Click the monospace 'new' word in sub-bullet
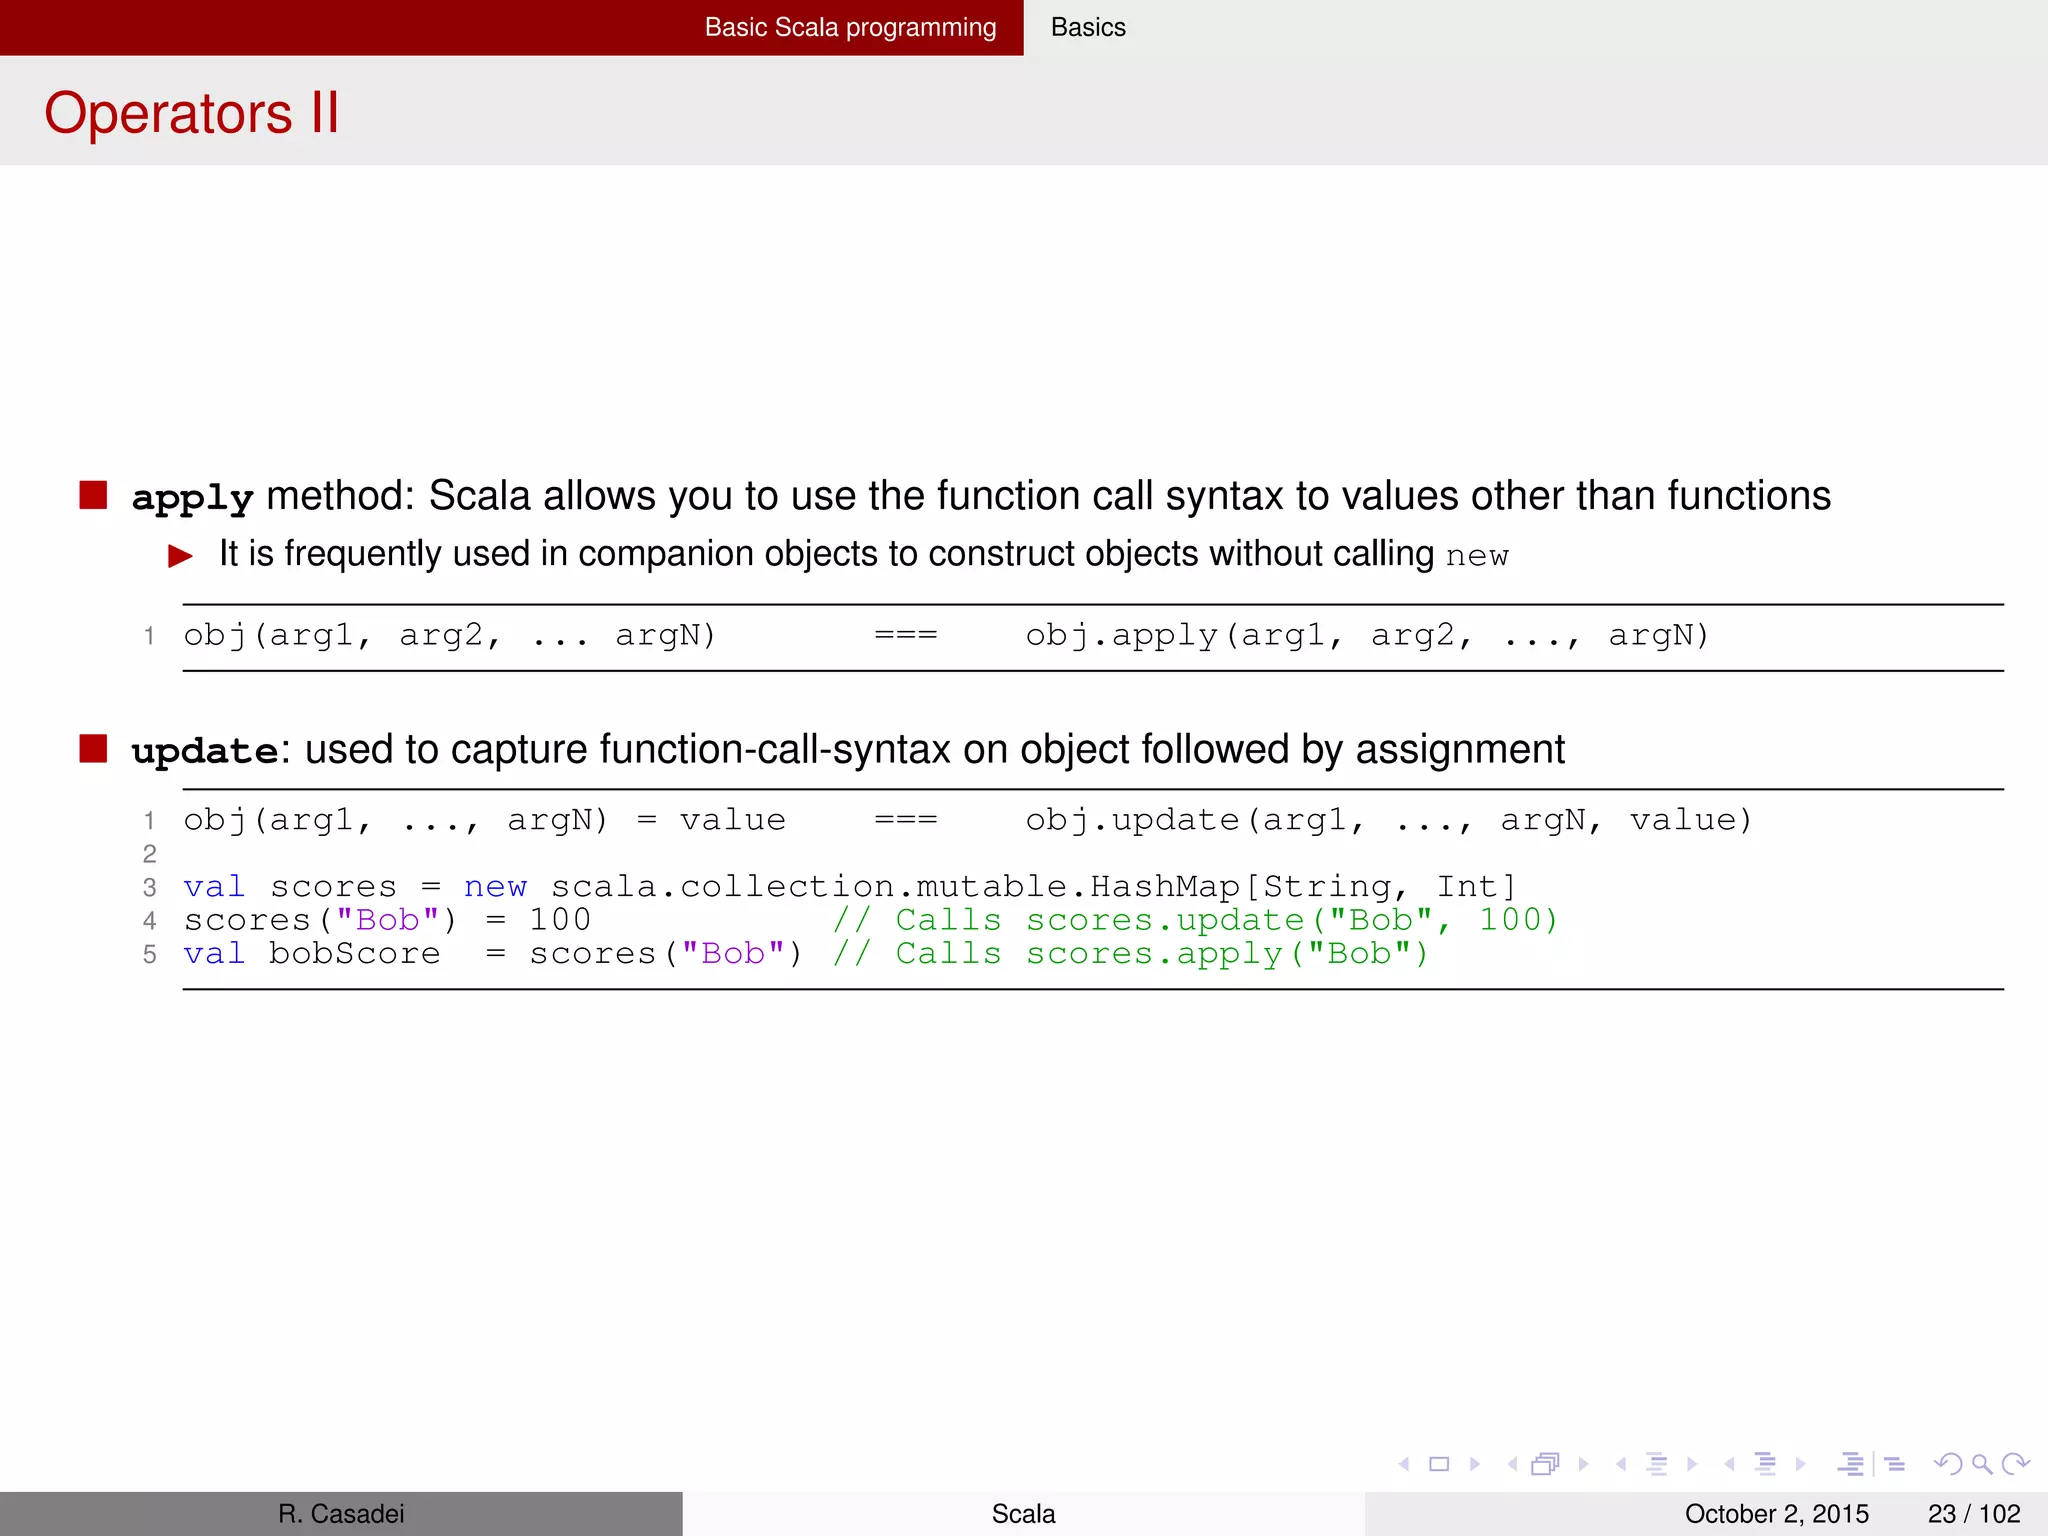2048x1536 pixels. (x=1477, y=556)
